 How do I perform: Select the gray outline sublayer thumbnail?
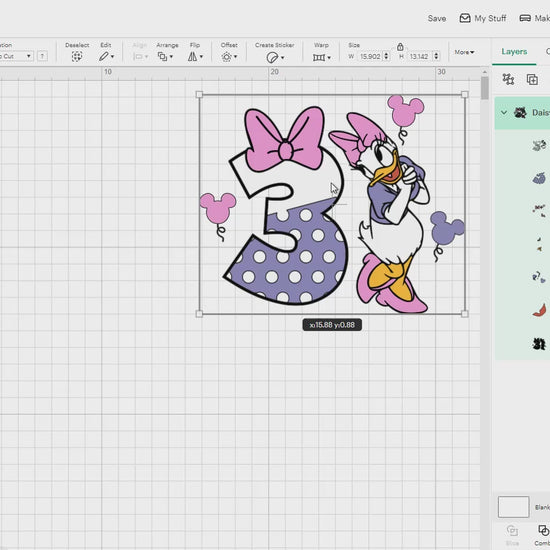539,145
